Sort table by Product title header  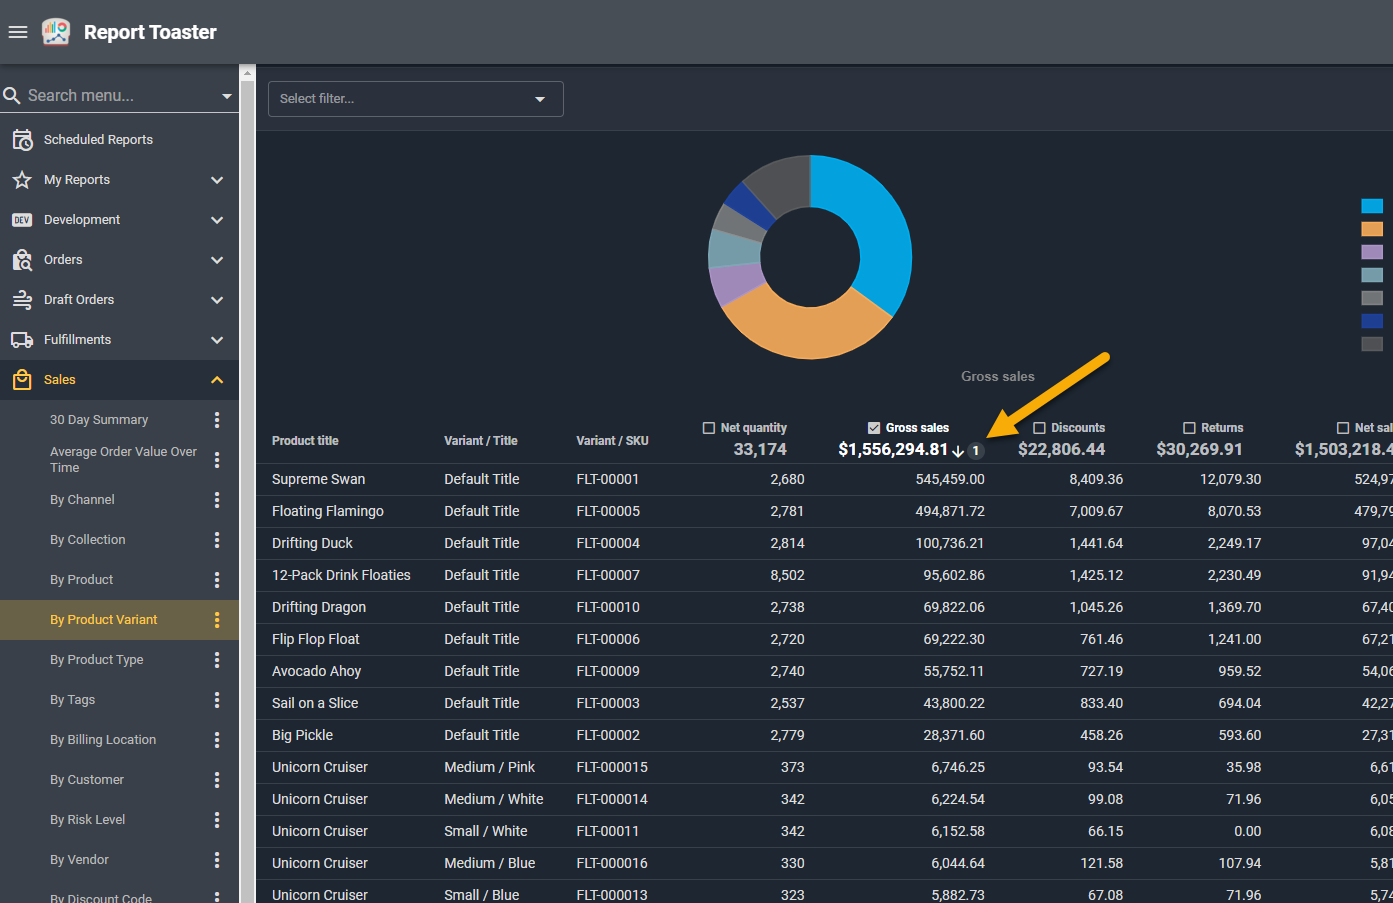click(x=305, y=441)
